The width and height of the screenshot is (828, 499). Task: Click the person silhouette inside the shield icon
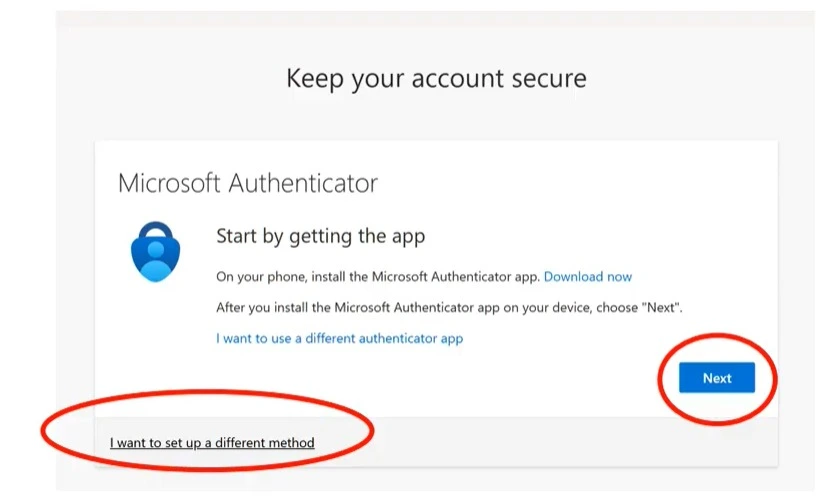coord(156,259)
